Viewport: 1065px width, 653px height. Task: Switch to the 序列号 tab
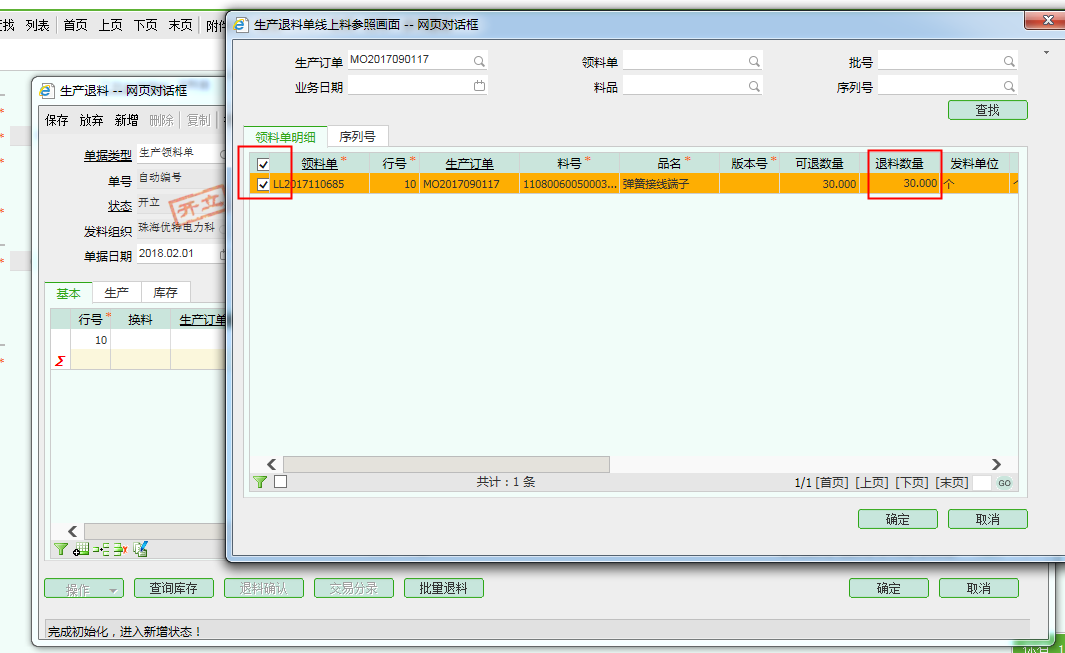(357, 137)
